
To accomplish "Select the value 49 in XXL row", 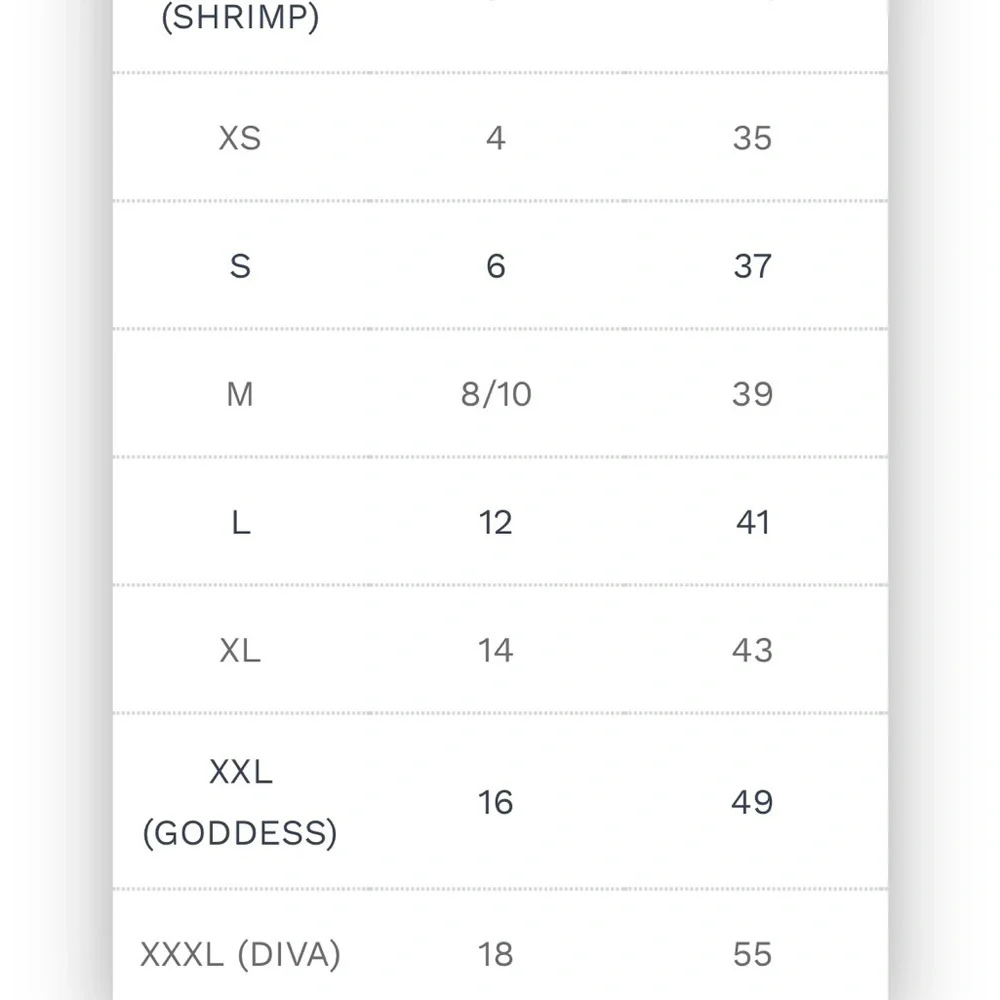I will point(752,802).
